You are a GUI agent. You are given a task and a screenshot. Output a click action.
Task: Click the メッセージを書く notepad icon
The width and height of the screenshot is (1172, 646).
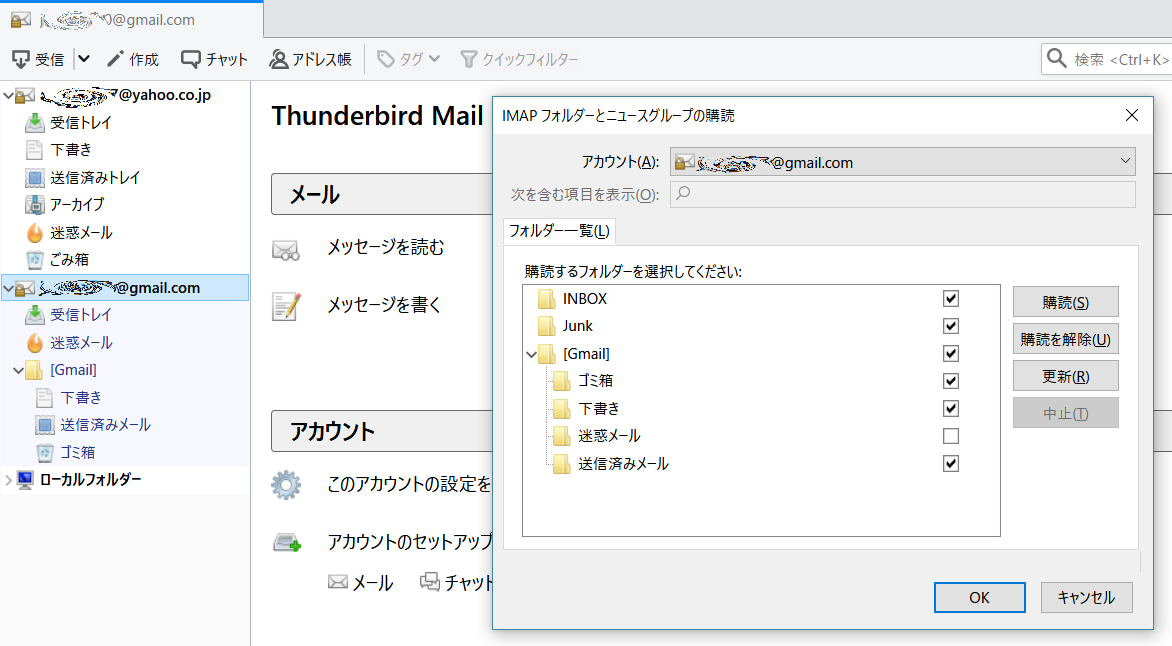tap(286, 307)
